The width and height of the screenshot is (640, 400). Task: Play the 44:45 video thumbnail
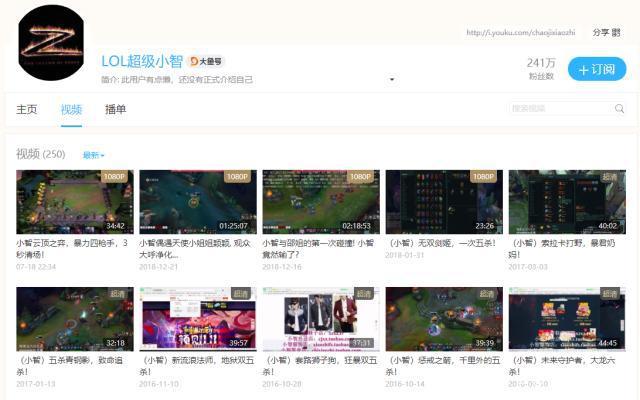(567, 319)
